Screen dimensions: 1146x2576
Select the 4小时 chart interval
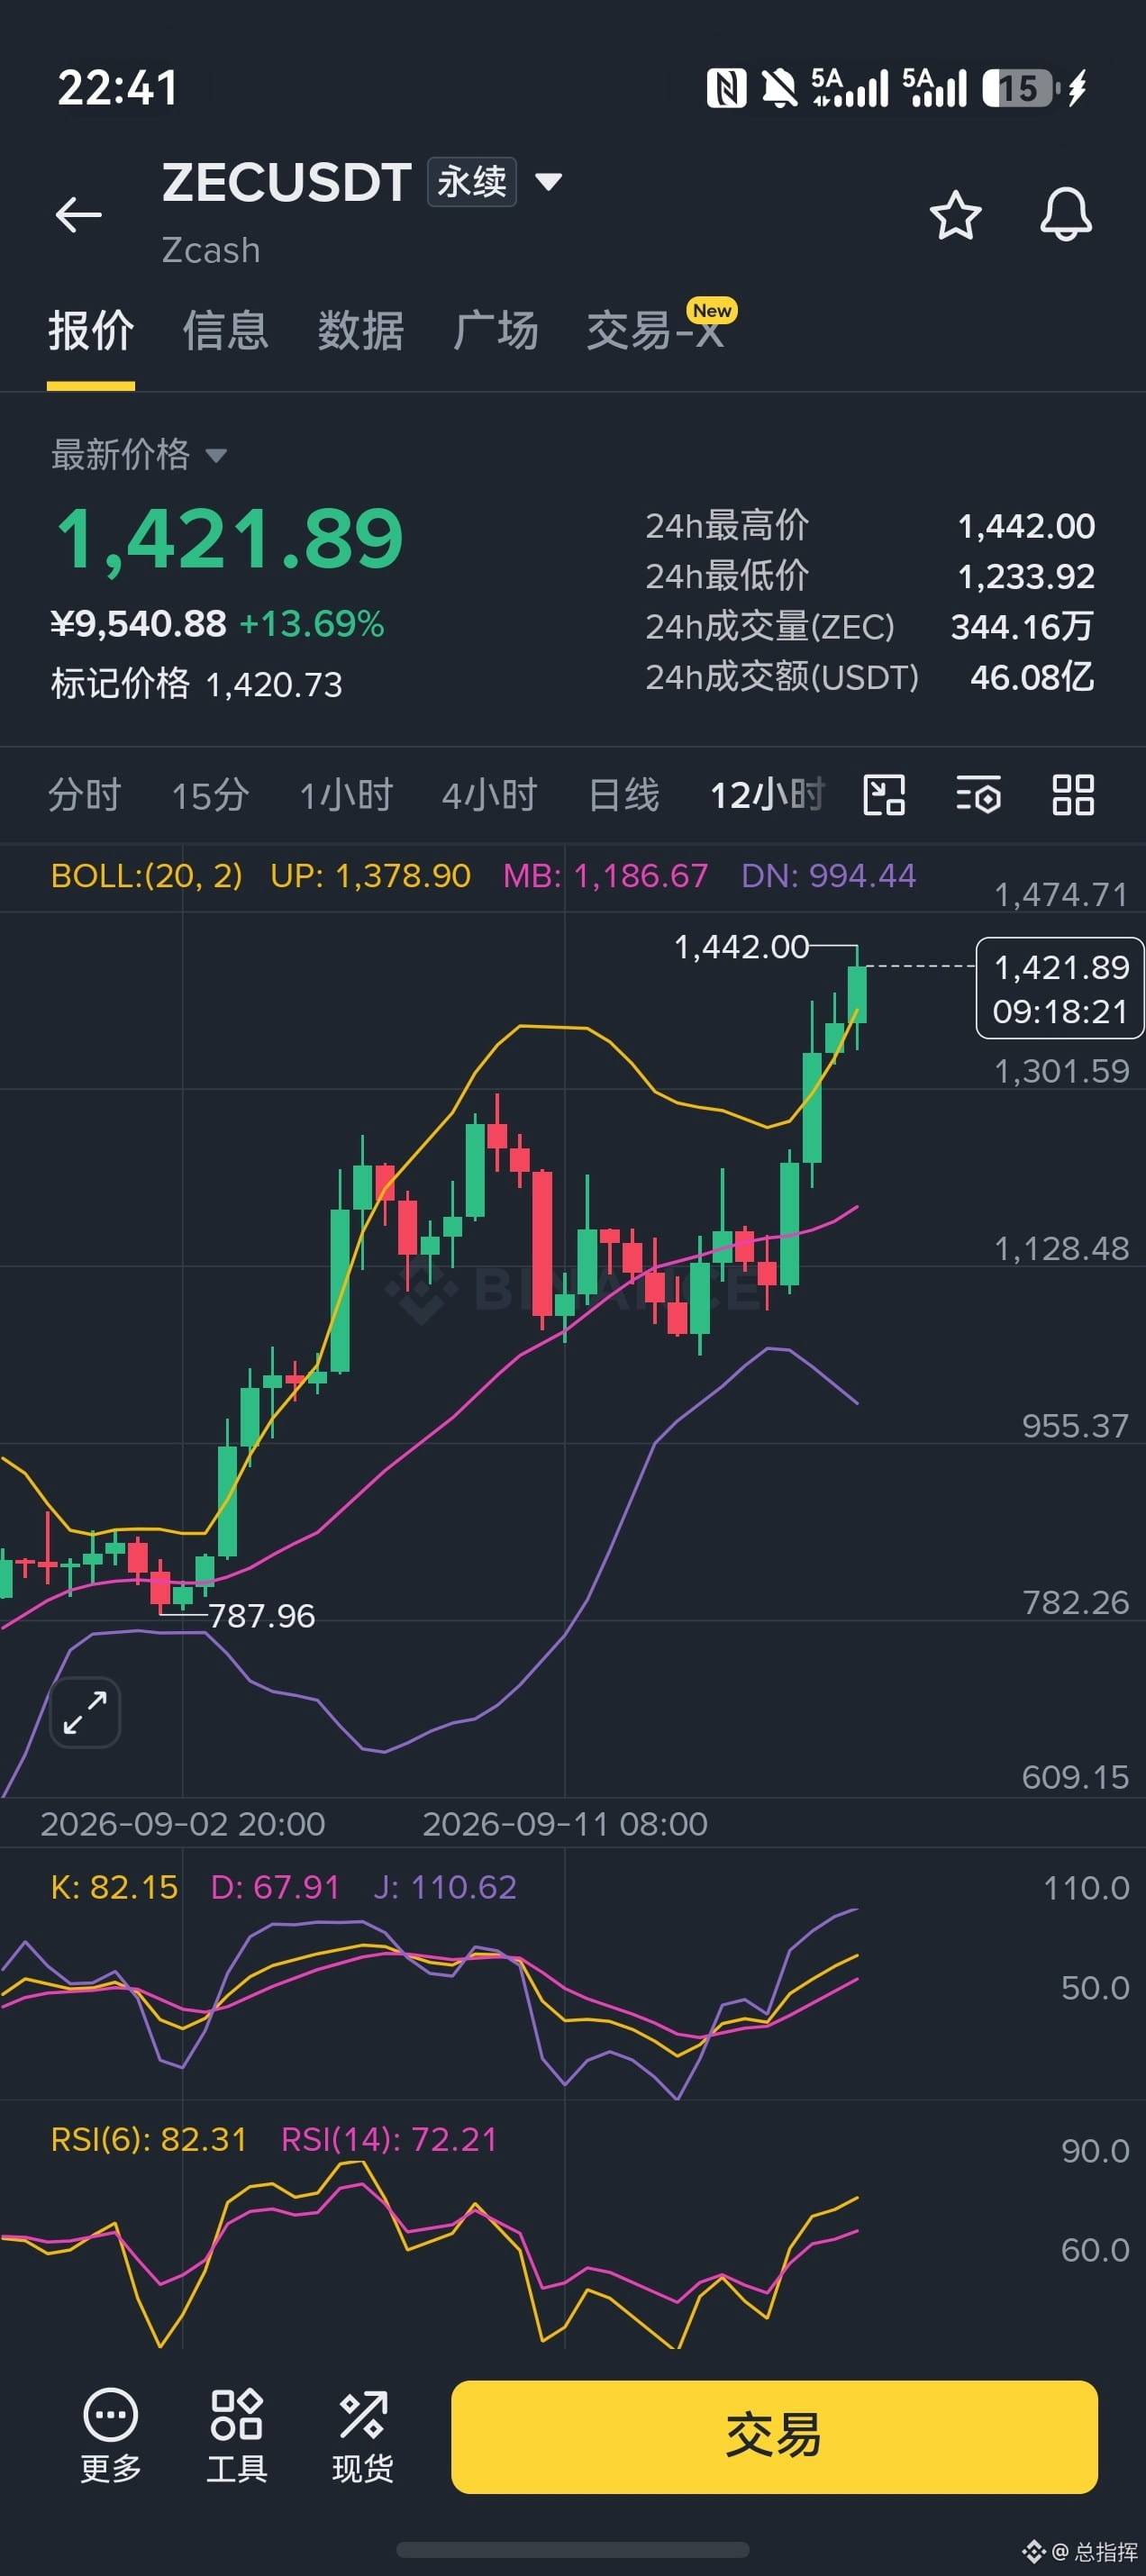490,795
